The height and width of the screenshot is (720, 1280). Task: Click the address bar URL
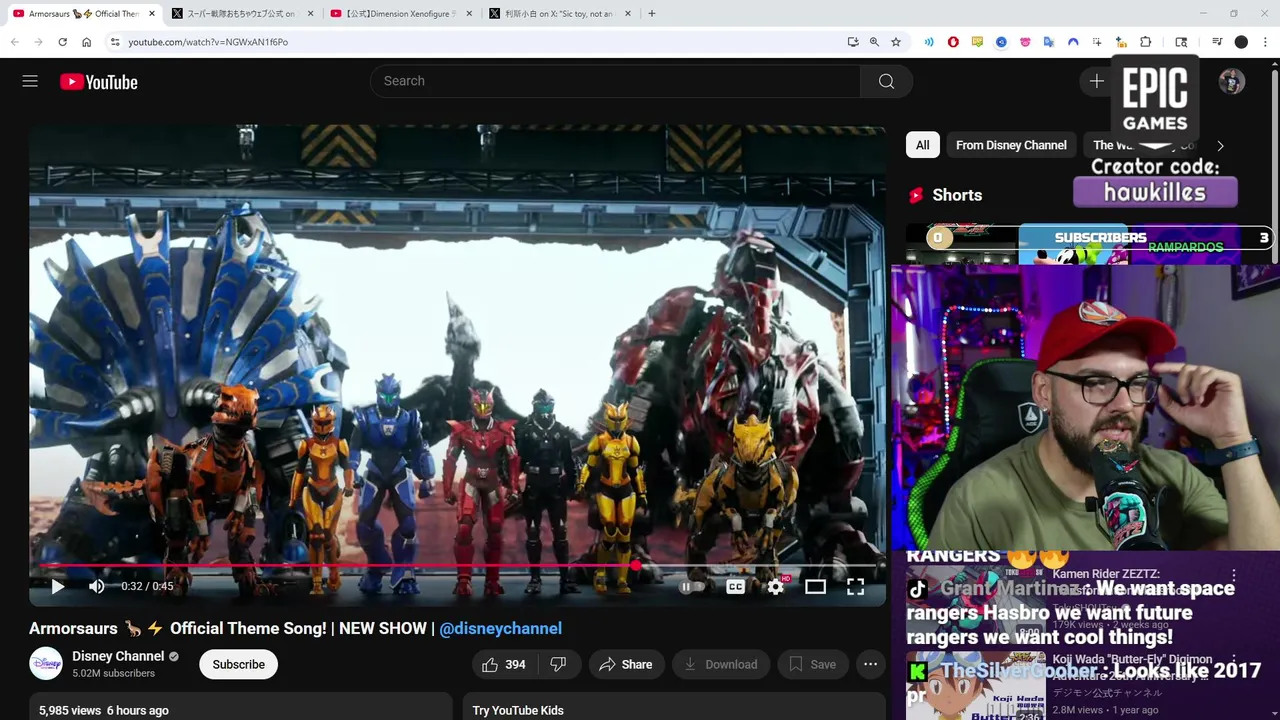(208, 42)
